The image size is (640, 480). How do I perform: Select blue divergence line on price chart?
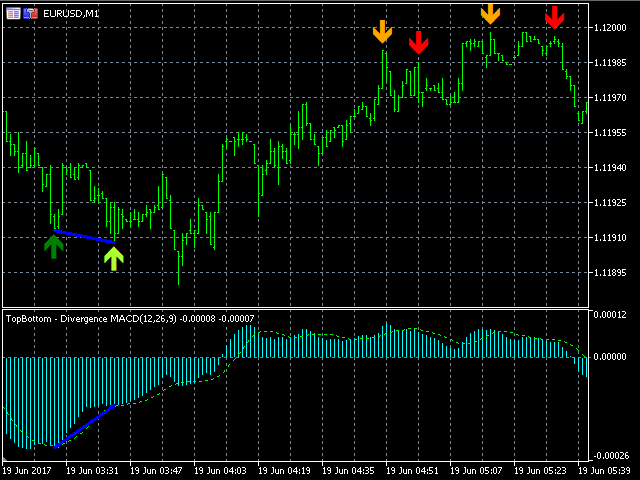[x=84, y=236]
